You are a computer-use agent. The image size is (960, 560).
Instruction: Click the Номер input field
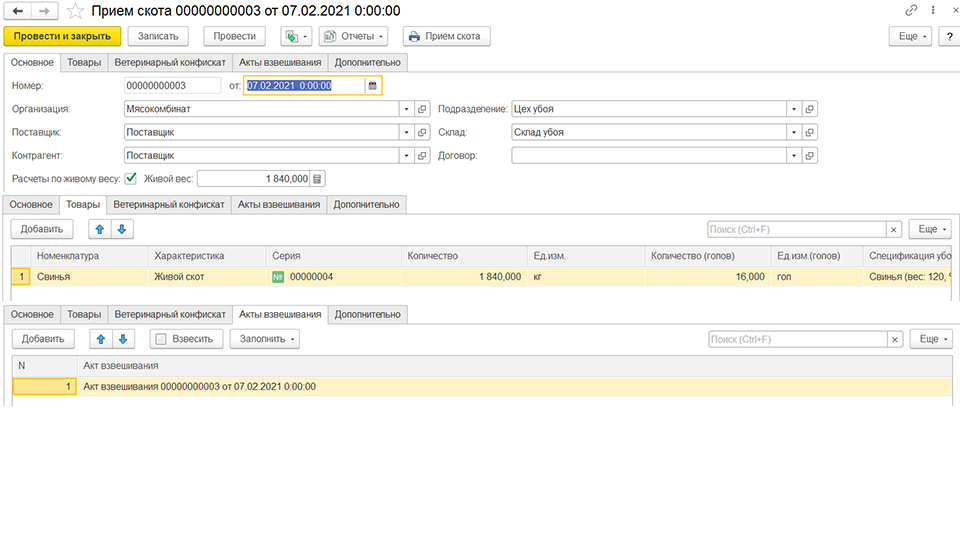click(172, 86)
